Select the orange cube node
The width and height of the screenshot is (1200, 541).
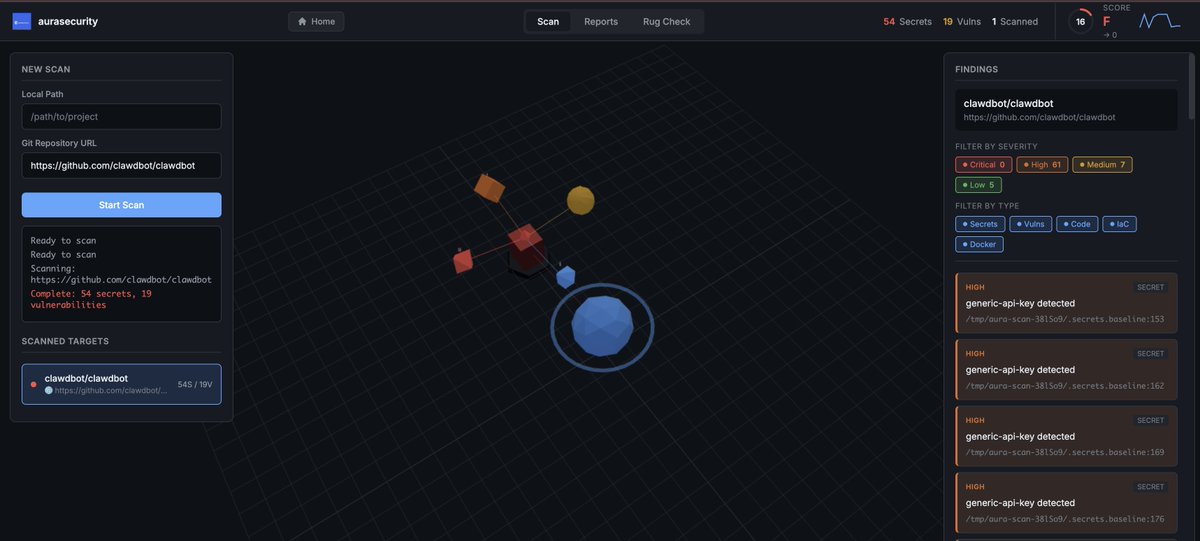coord(489,187)
